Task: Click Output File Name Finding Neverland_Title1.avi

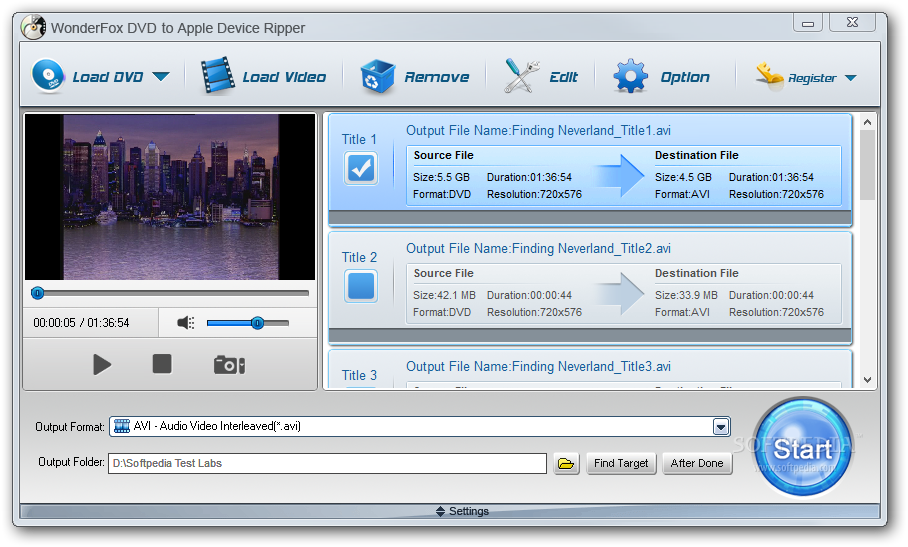Action: 538,131
